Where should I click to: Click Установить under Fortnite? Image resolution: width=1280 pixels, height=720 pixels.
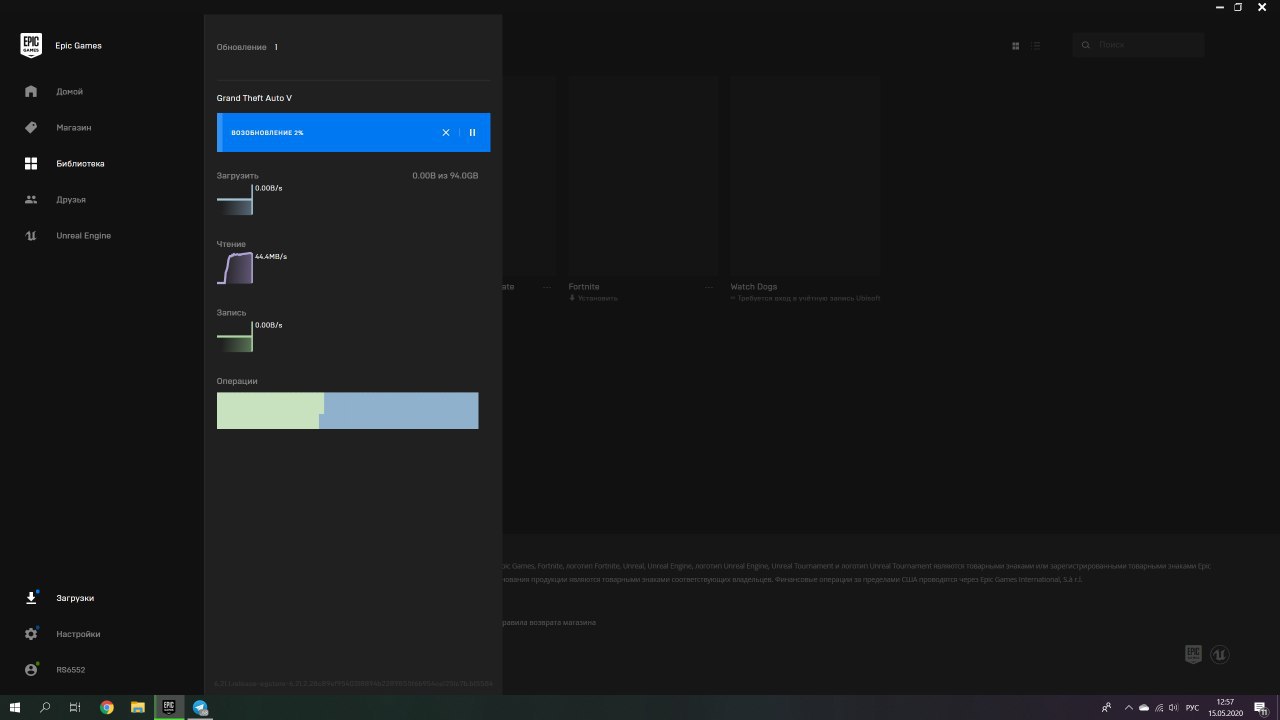(x=594, y=298)
